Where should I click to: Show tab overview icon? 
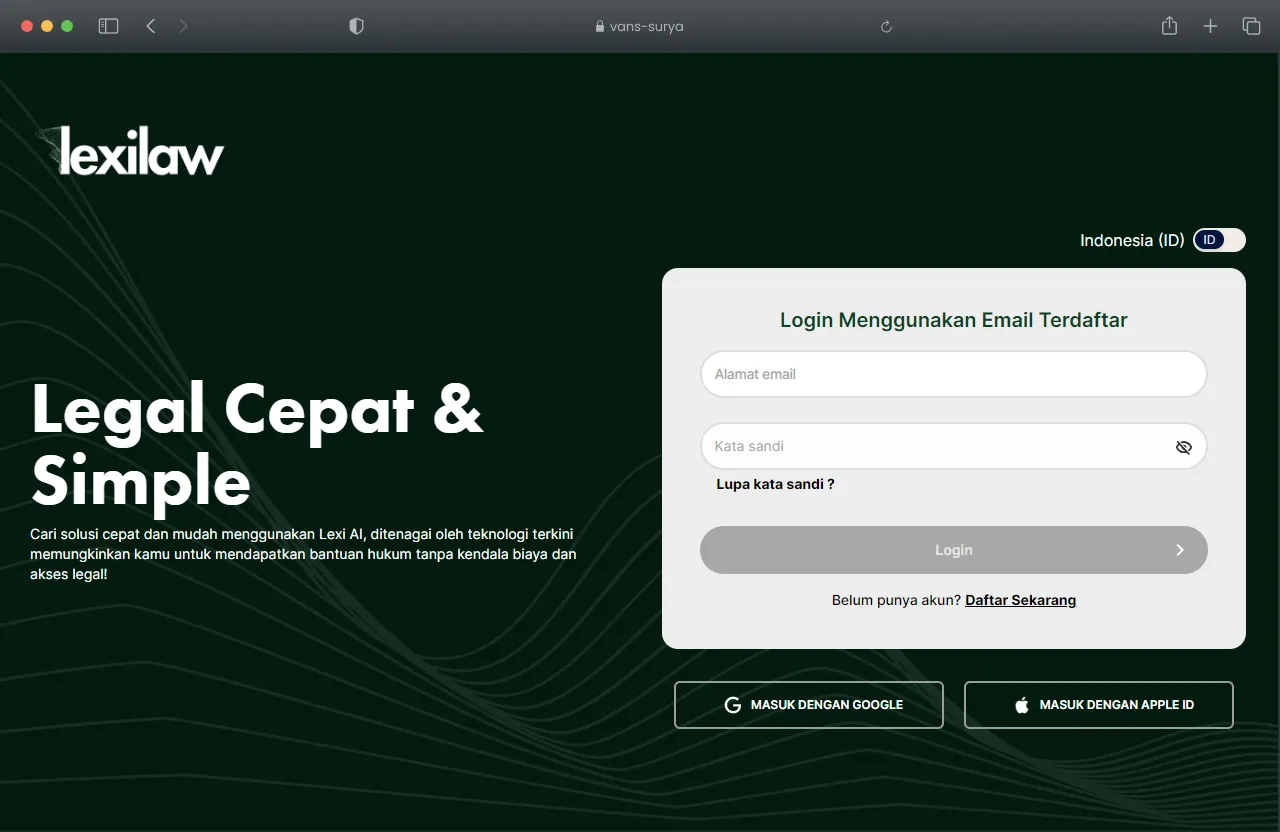[1251, 26]
